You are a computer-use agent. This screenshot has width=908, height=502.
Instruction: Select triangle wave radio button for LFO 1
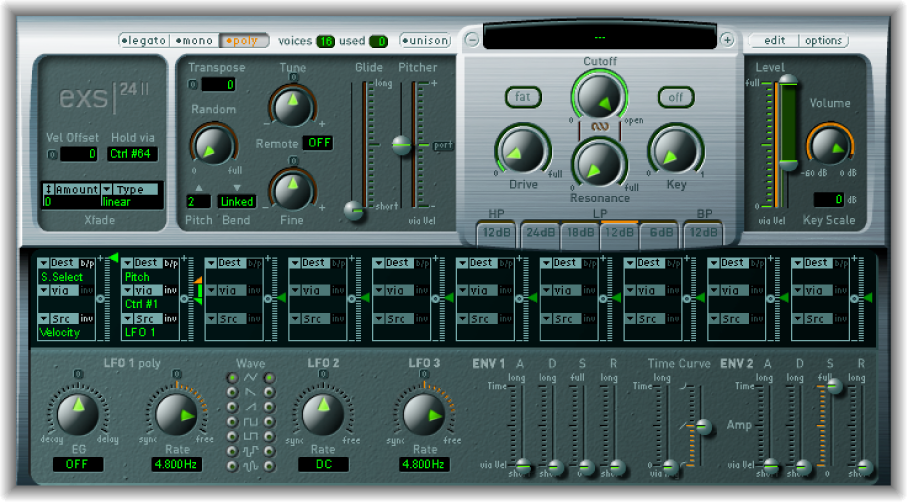(x=232, y=378)
